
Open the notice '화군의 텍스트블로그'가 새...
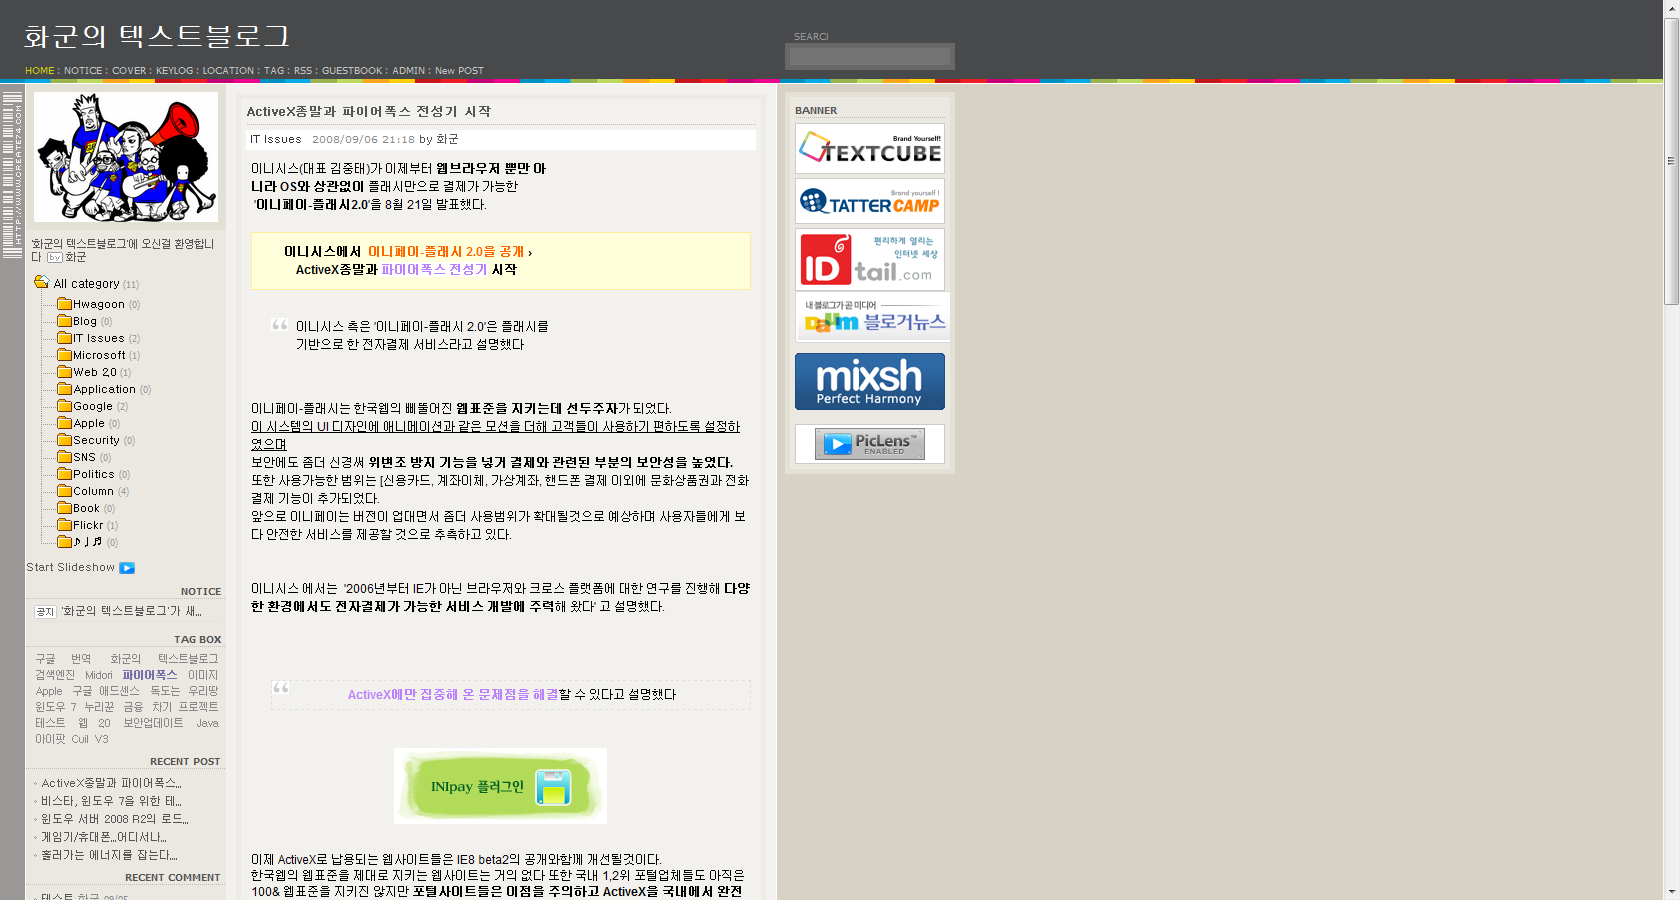pos(131,611)
